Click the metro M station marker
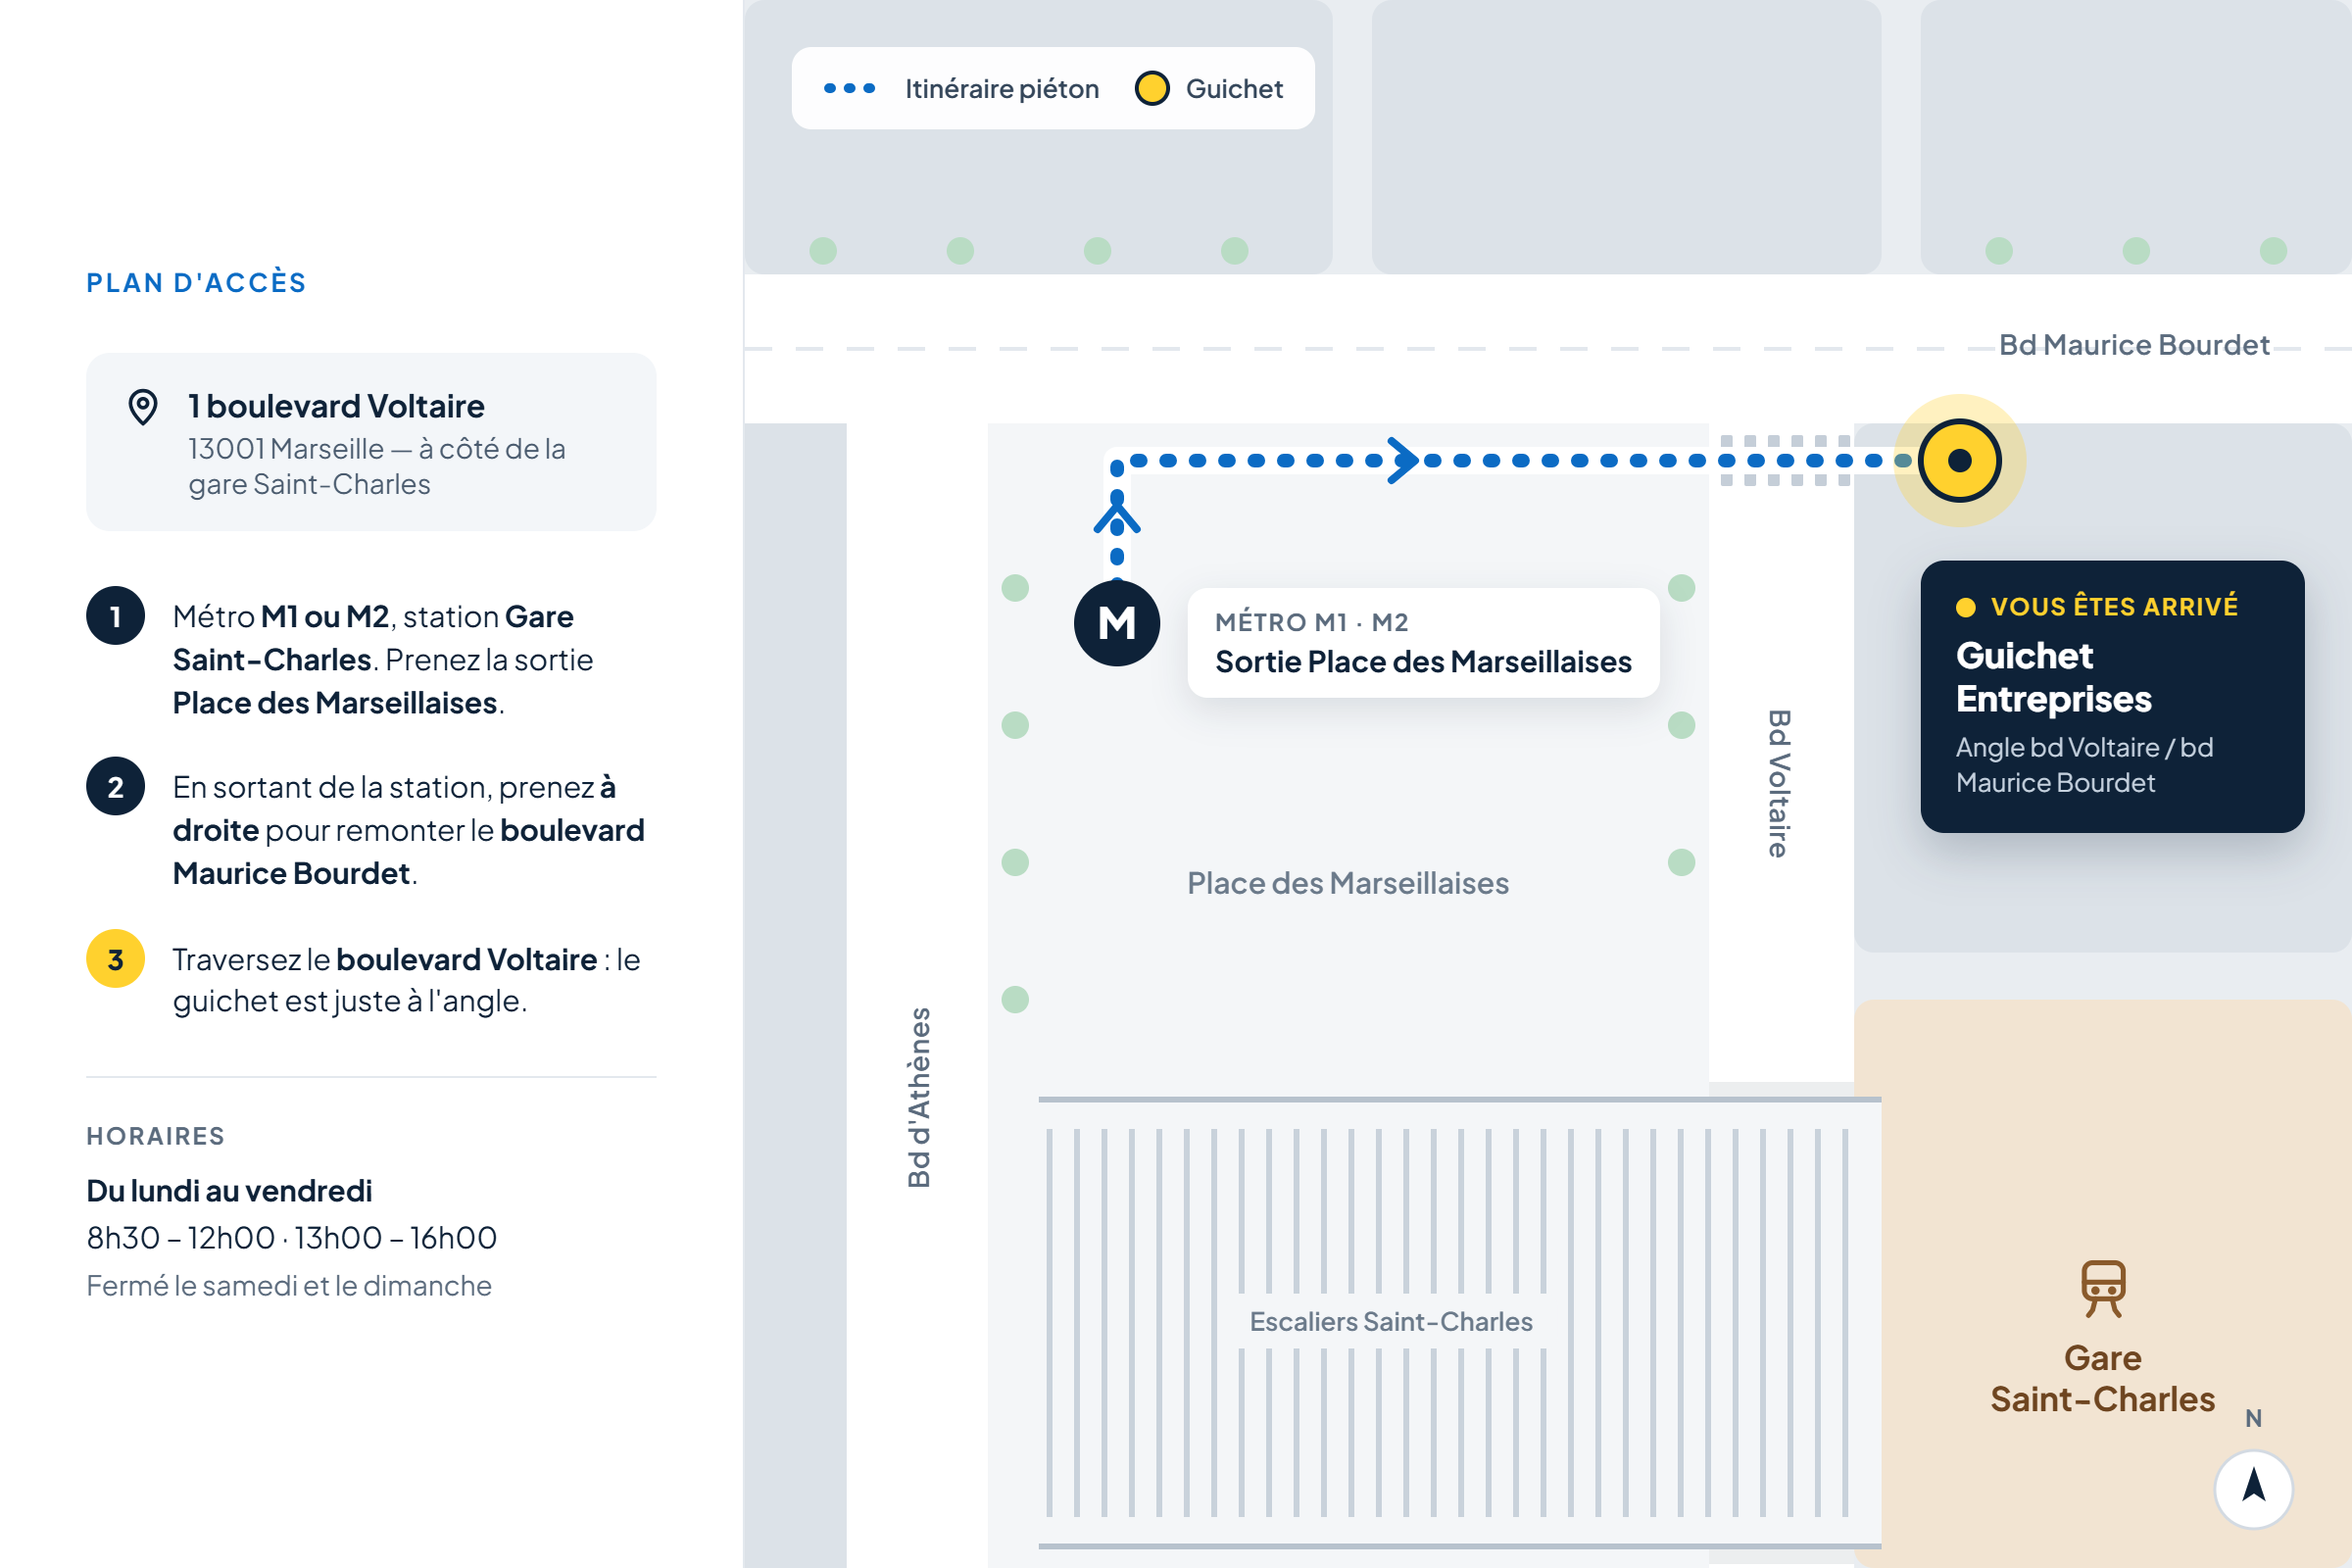2352x1568 pixels. point(1117,623)
